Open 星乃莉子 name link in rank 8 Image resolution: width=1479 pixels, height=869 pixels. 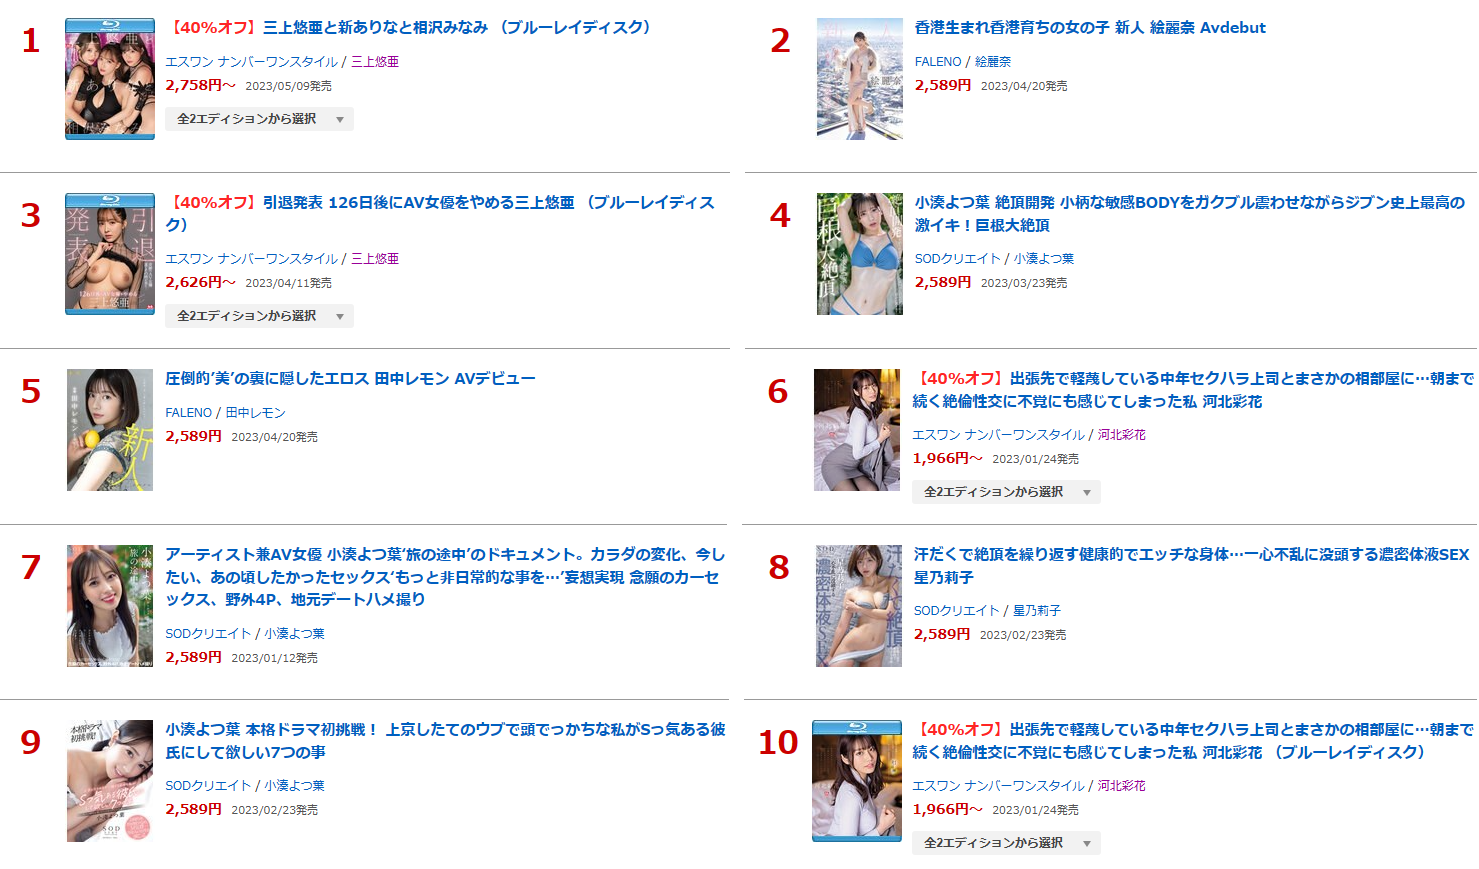pos(1037,611)
